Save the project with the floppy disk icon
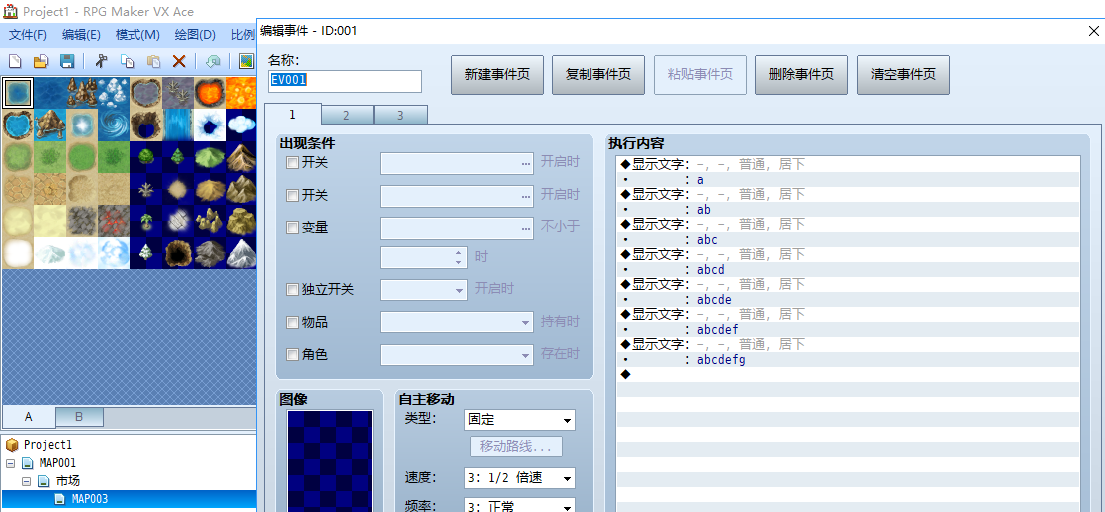This screenshot has width=1105, height=512. [x=66, y=61]
